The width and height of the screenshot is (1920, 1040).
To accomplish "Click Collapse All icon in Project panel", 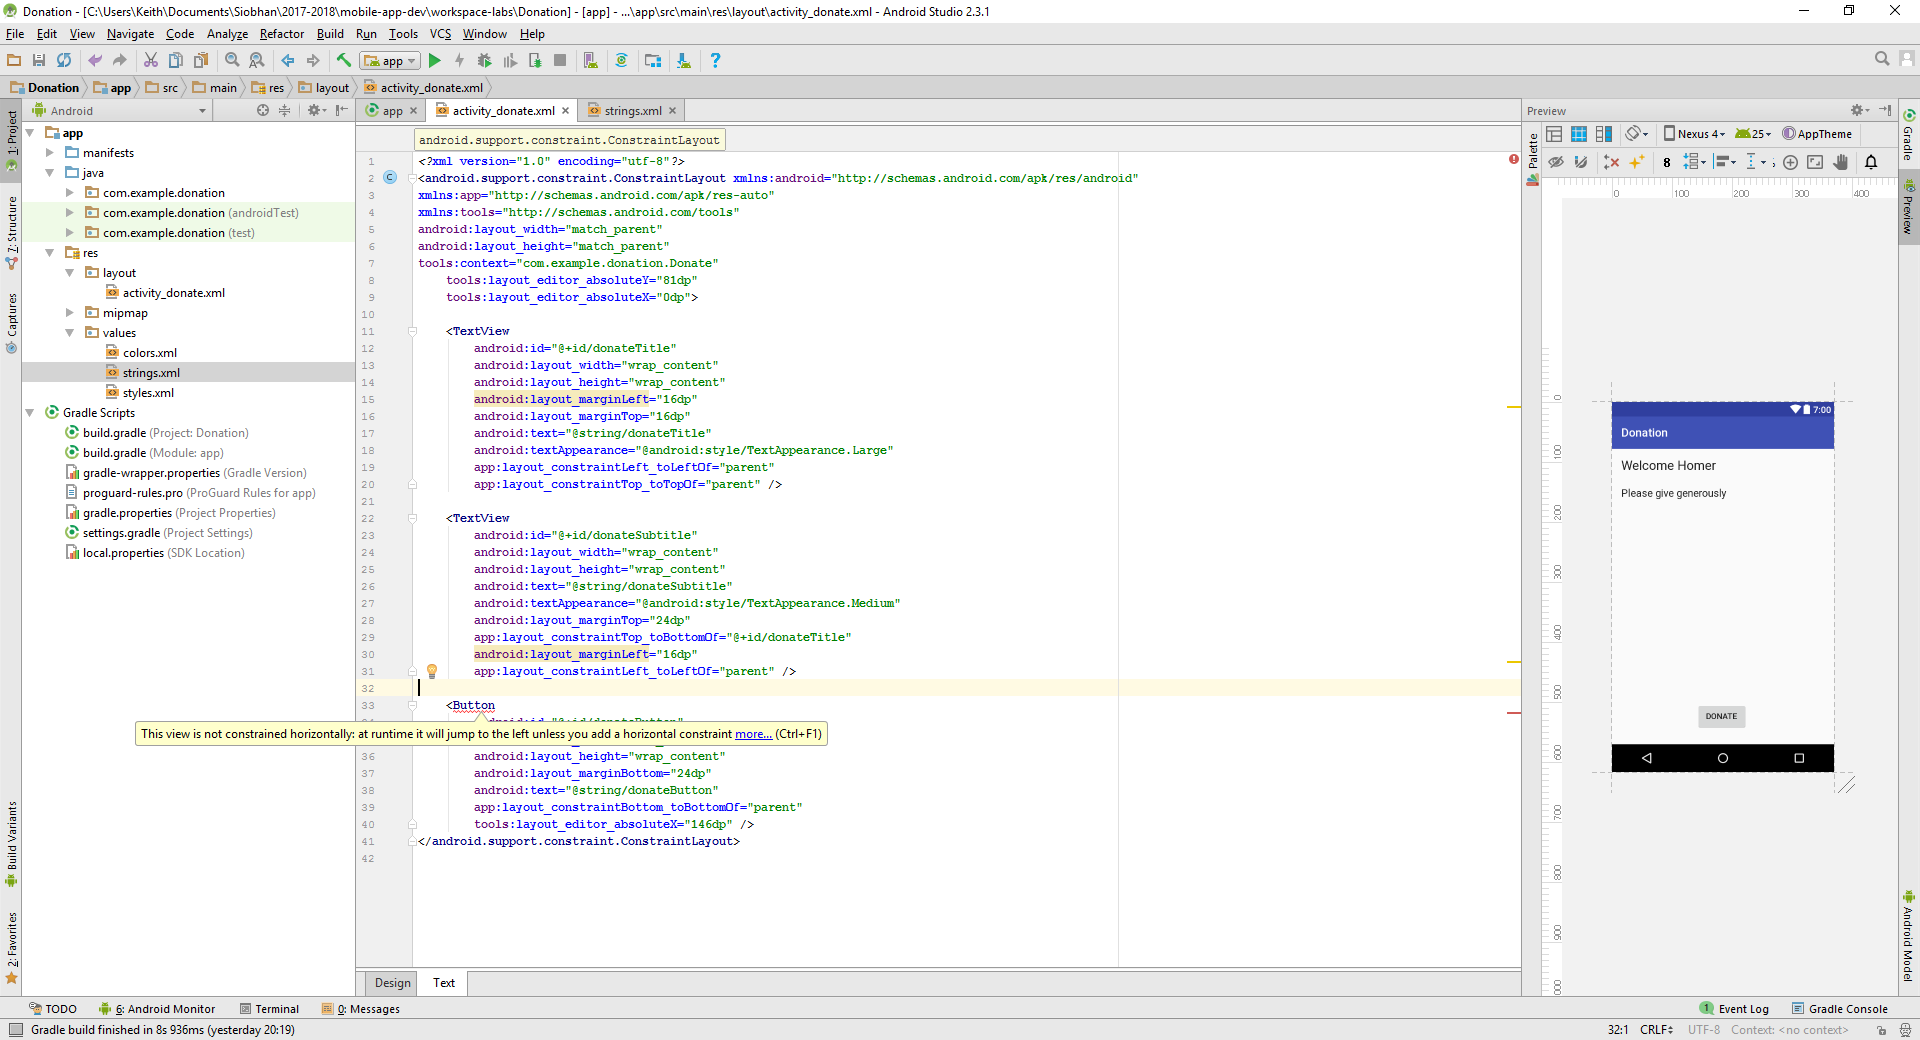I will tap(285, 110).
